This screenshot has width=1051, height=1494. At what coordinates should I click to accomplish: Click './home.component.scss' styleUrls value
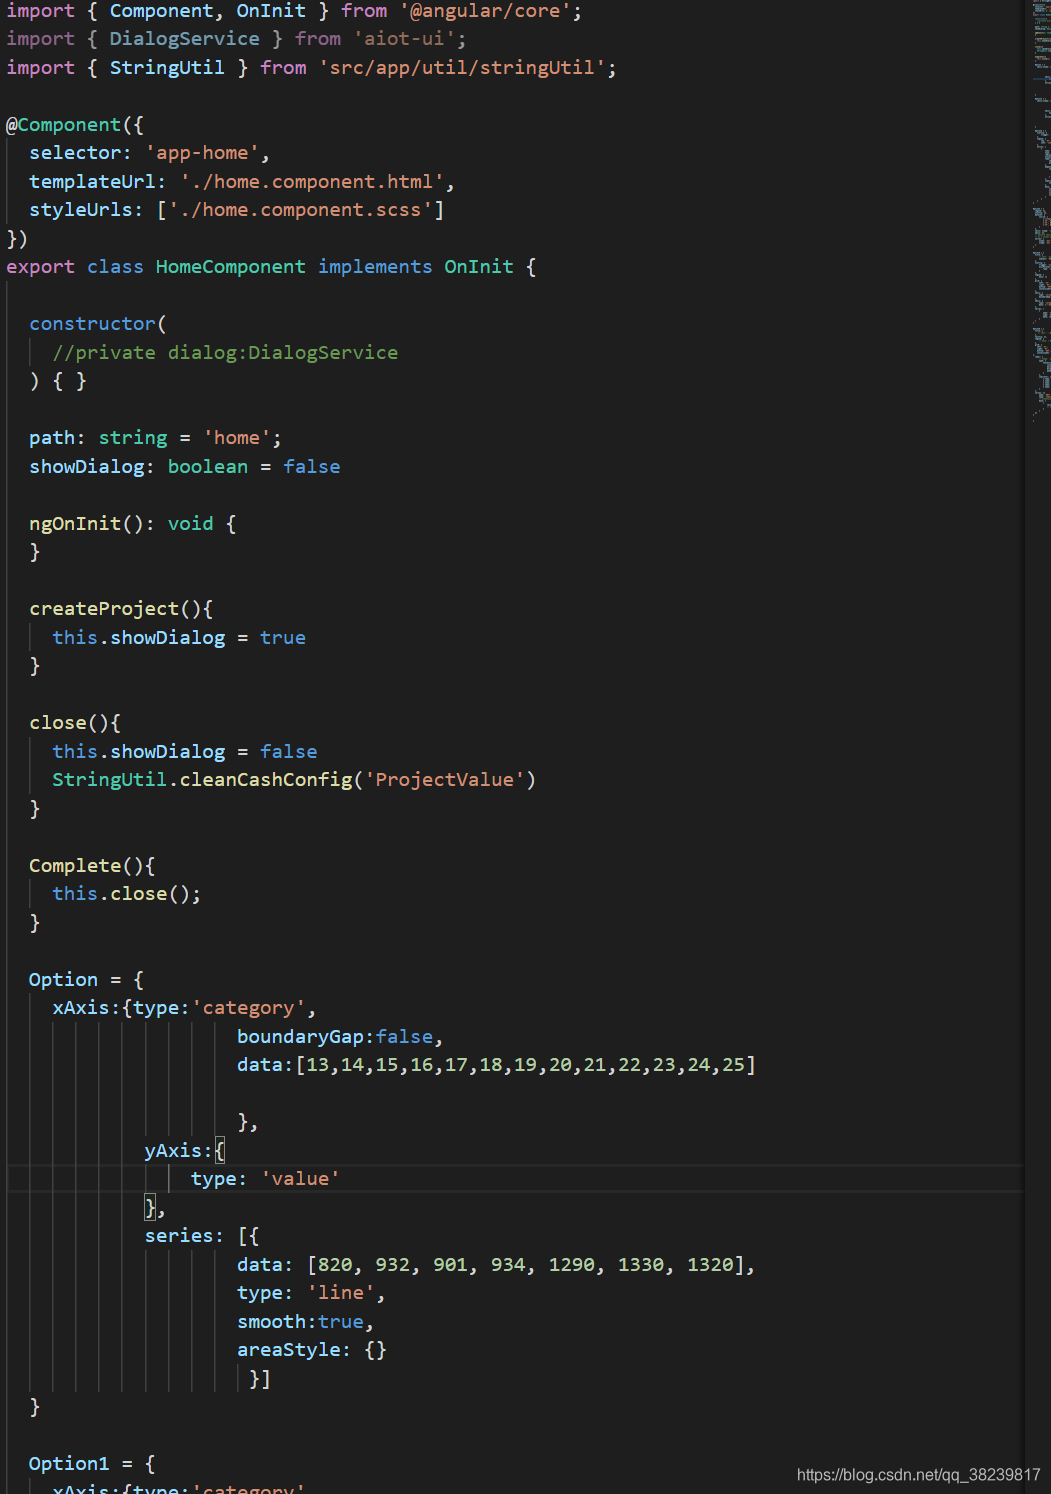(300, 210)
